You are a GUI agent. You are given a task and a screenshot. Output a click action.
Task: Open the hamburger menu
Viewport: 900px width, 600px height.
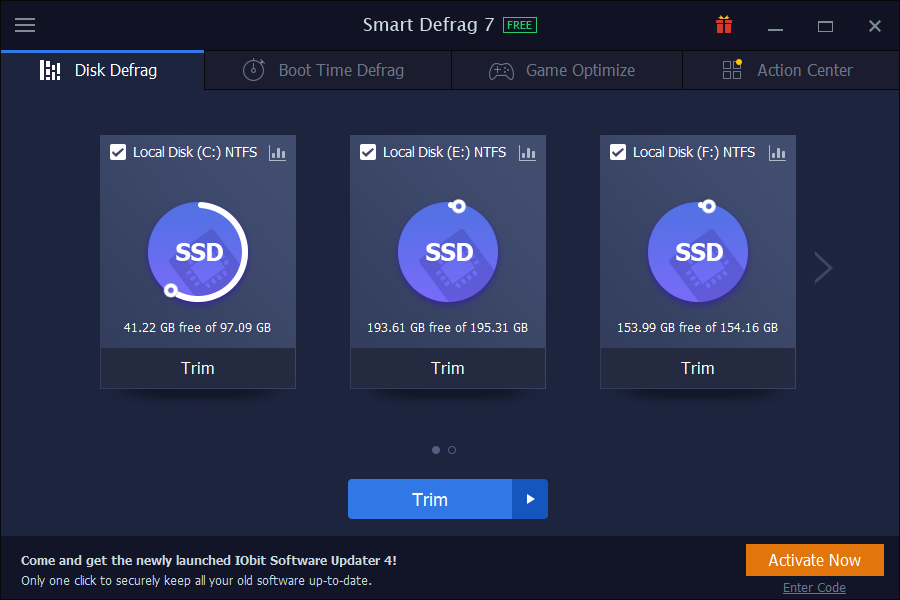pyautogui.click(x=24, y=25)
